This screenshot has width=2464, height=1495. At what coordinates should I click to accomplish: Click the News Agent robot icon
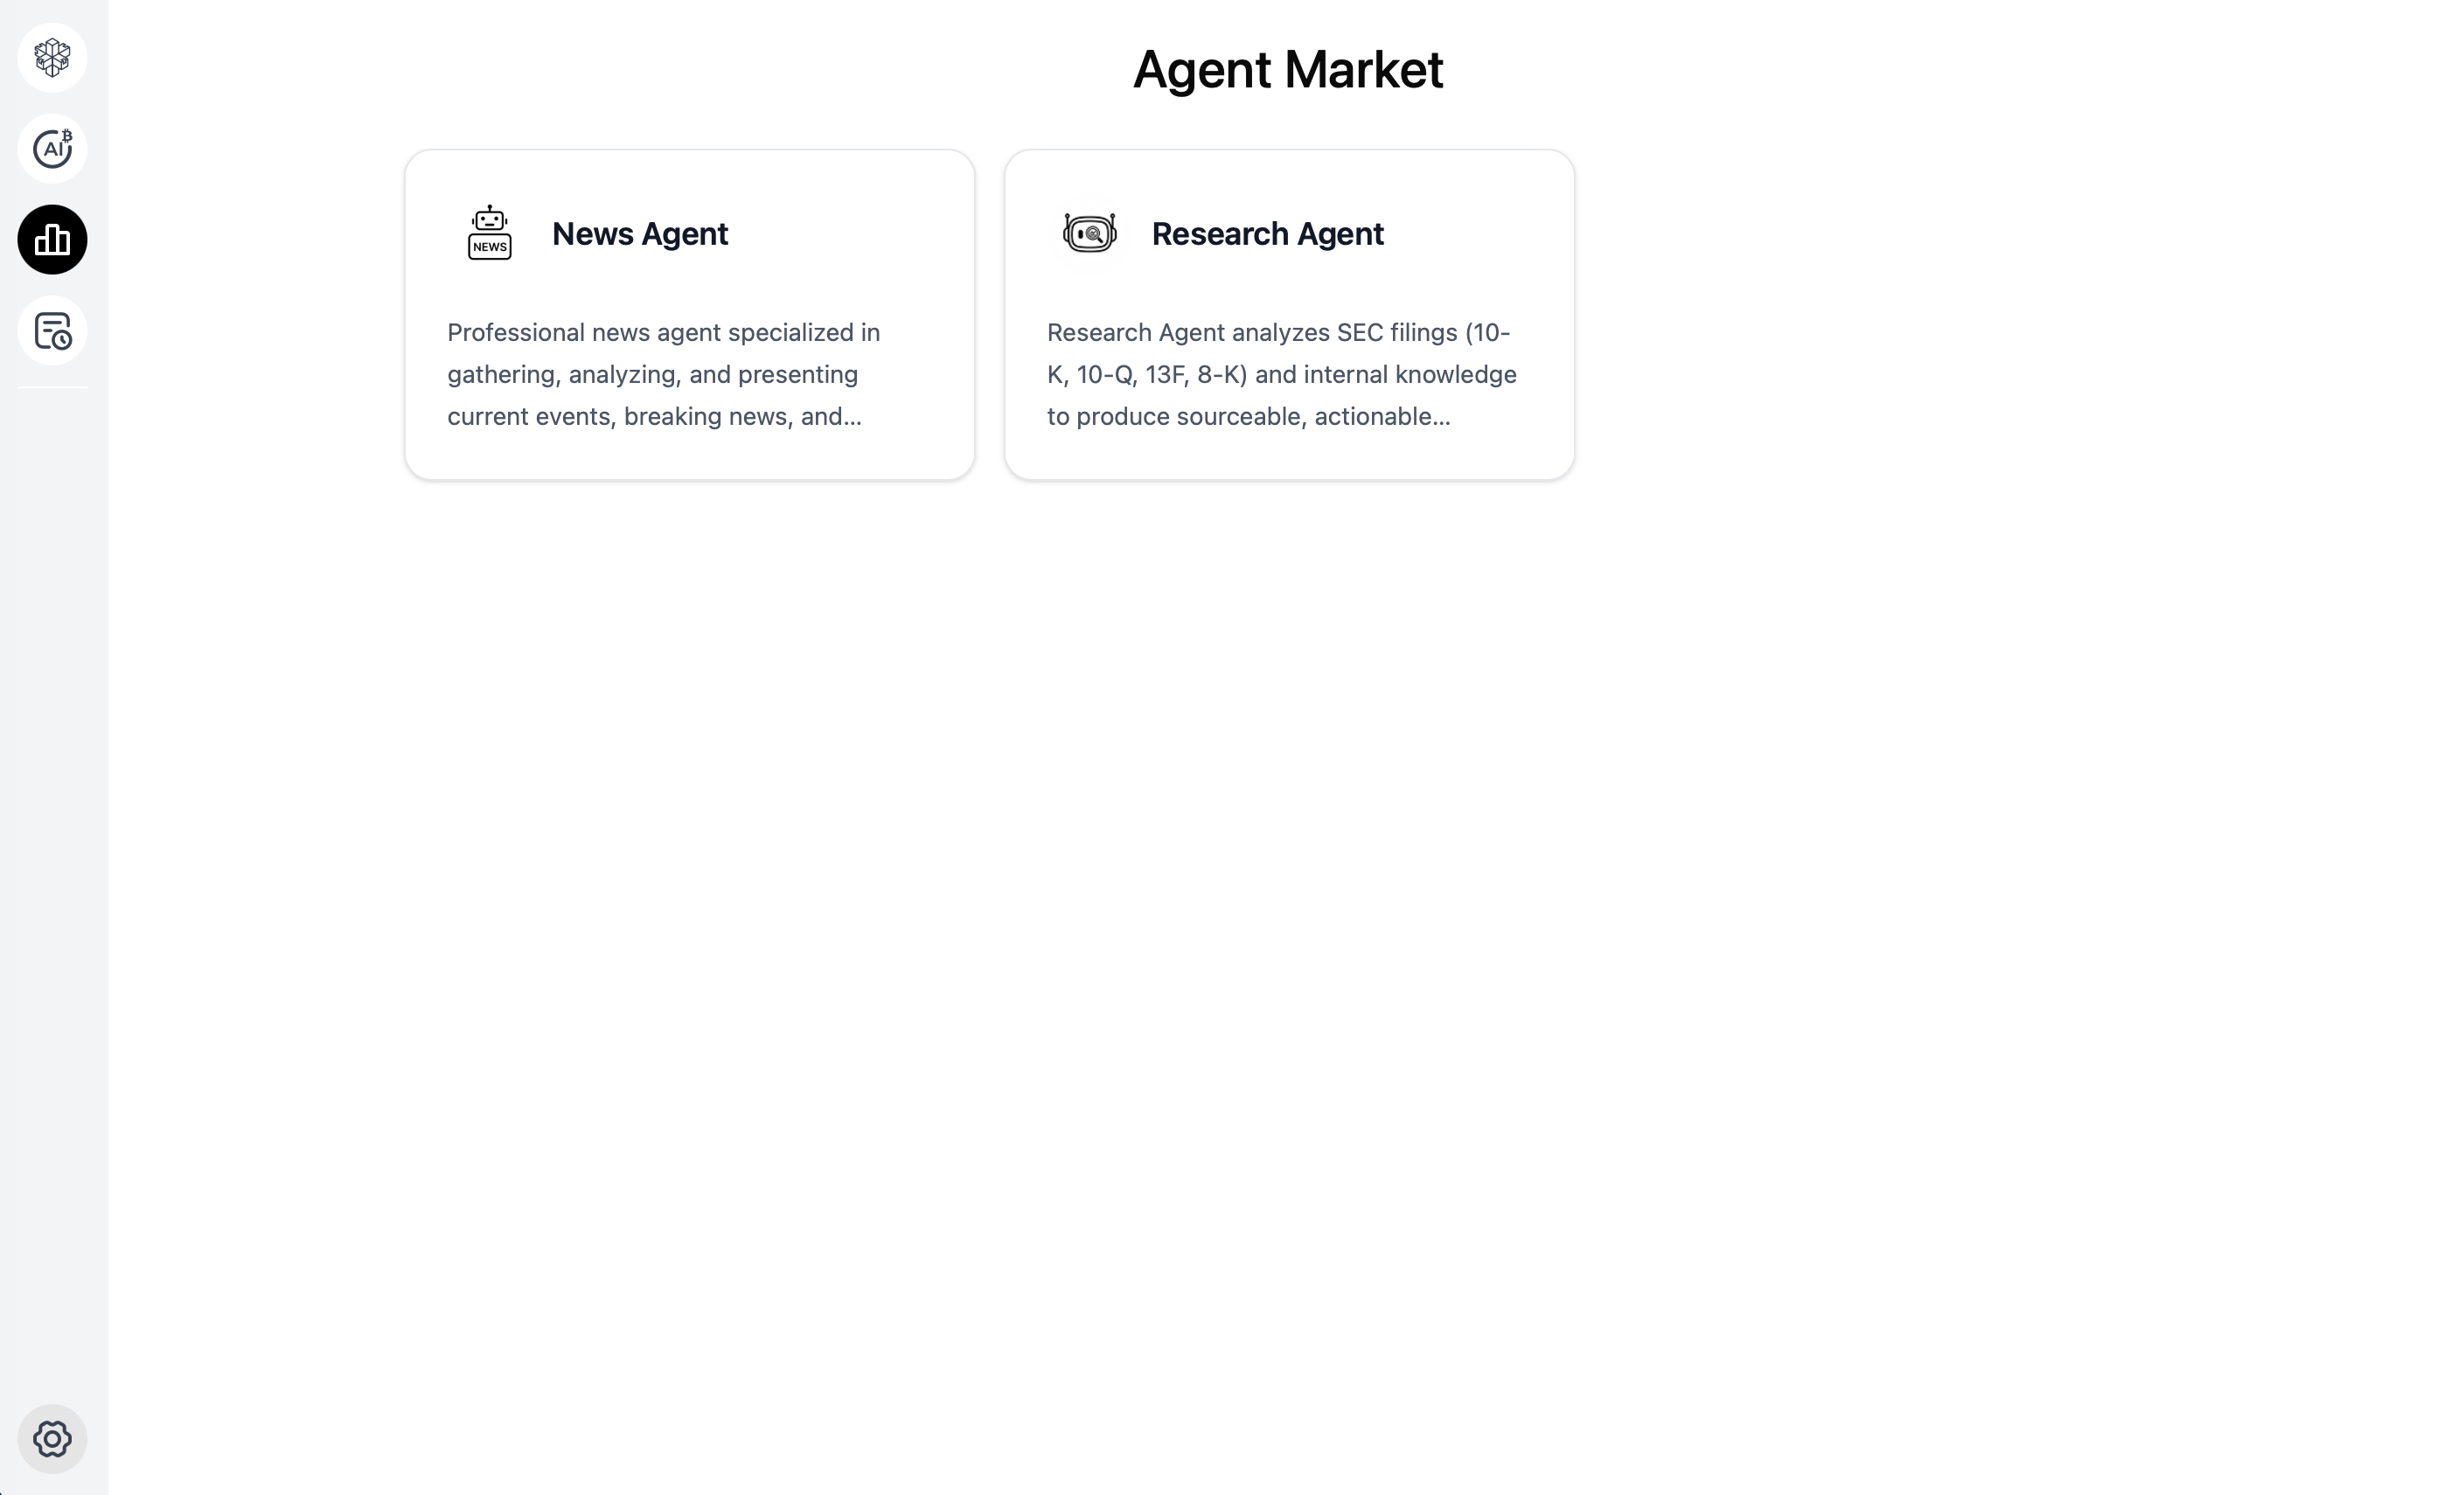(x=489, y=232)
